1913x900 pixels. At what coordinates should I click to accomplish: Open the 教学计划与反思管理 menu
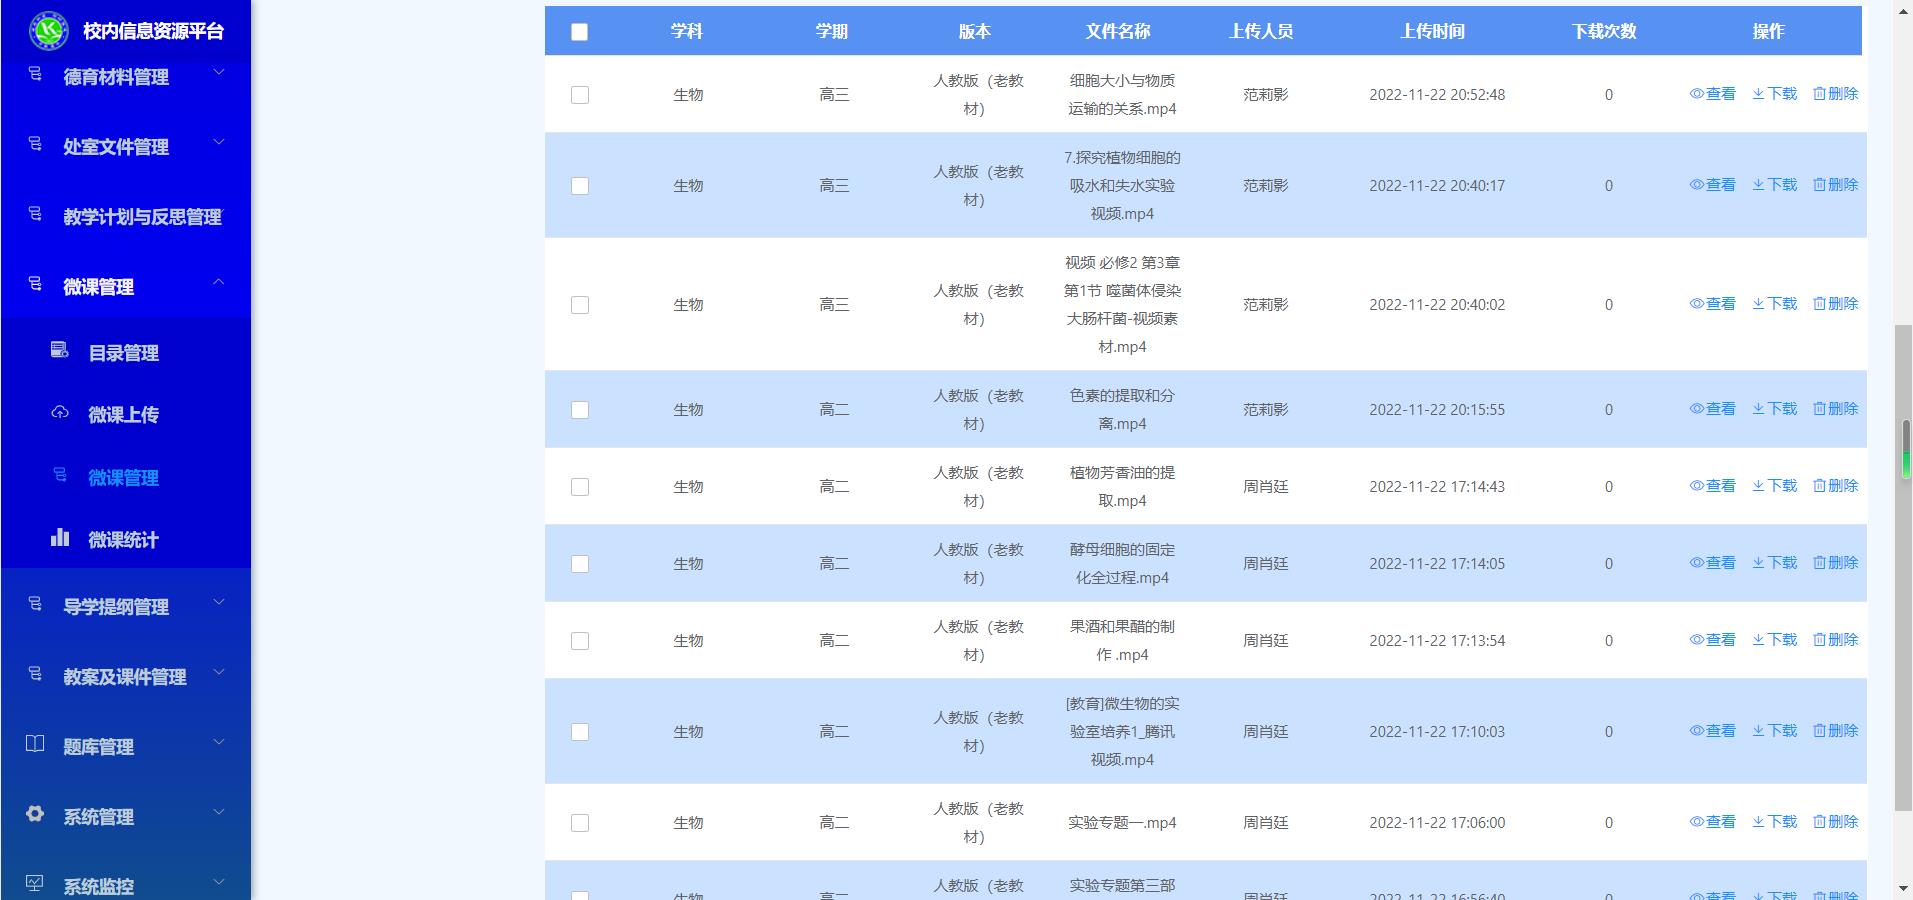tap(142, 217)
